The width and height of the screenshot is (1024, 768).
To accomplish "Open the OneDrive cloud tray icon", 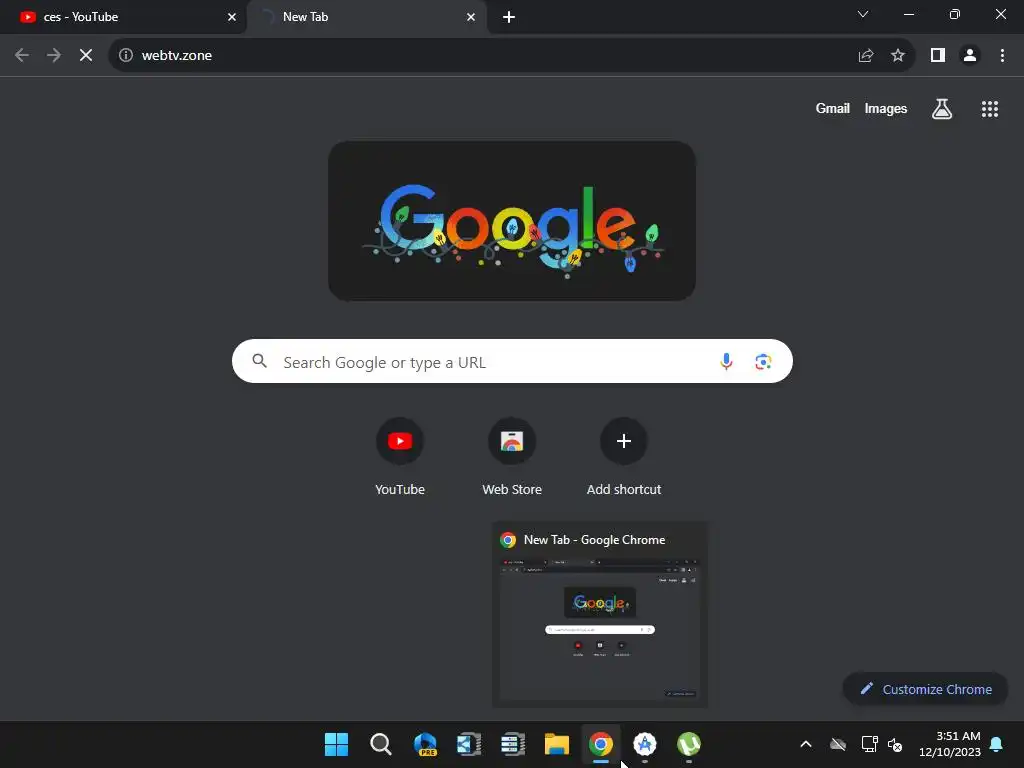I will coord(838,744).
